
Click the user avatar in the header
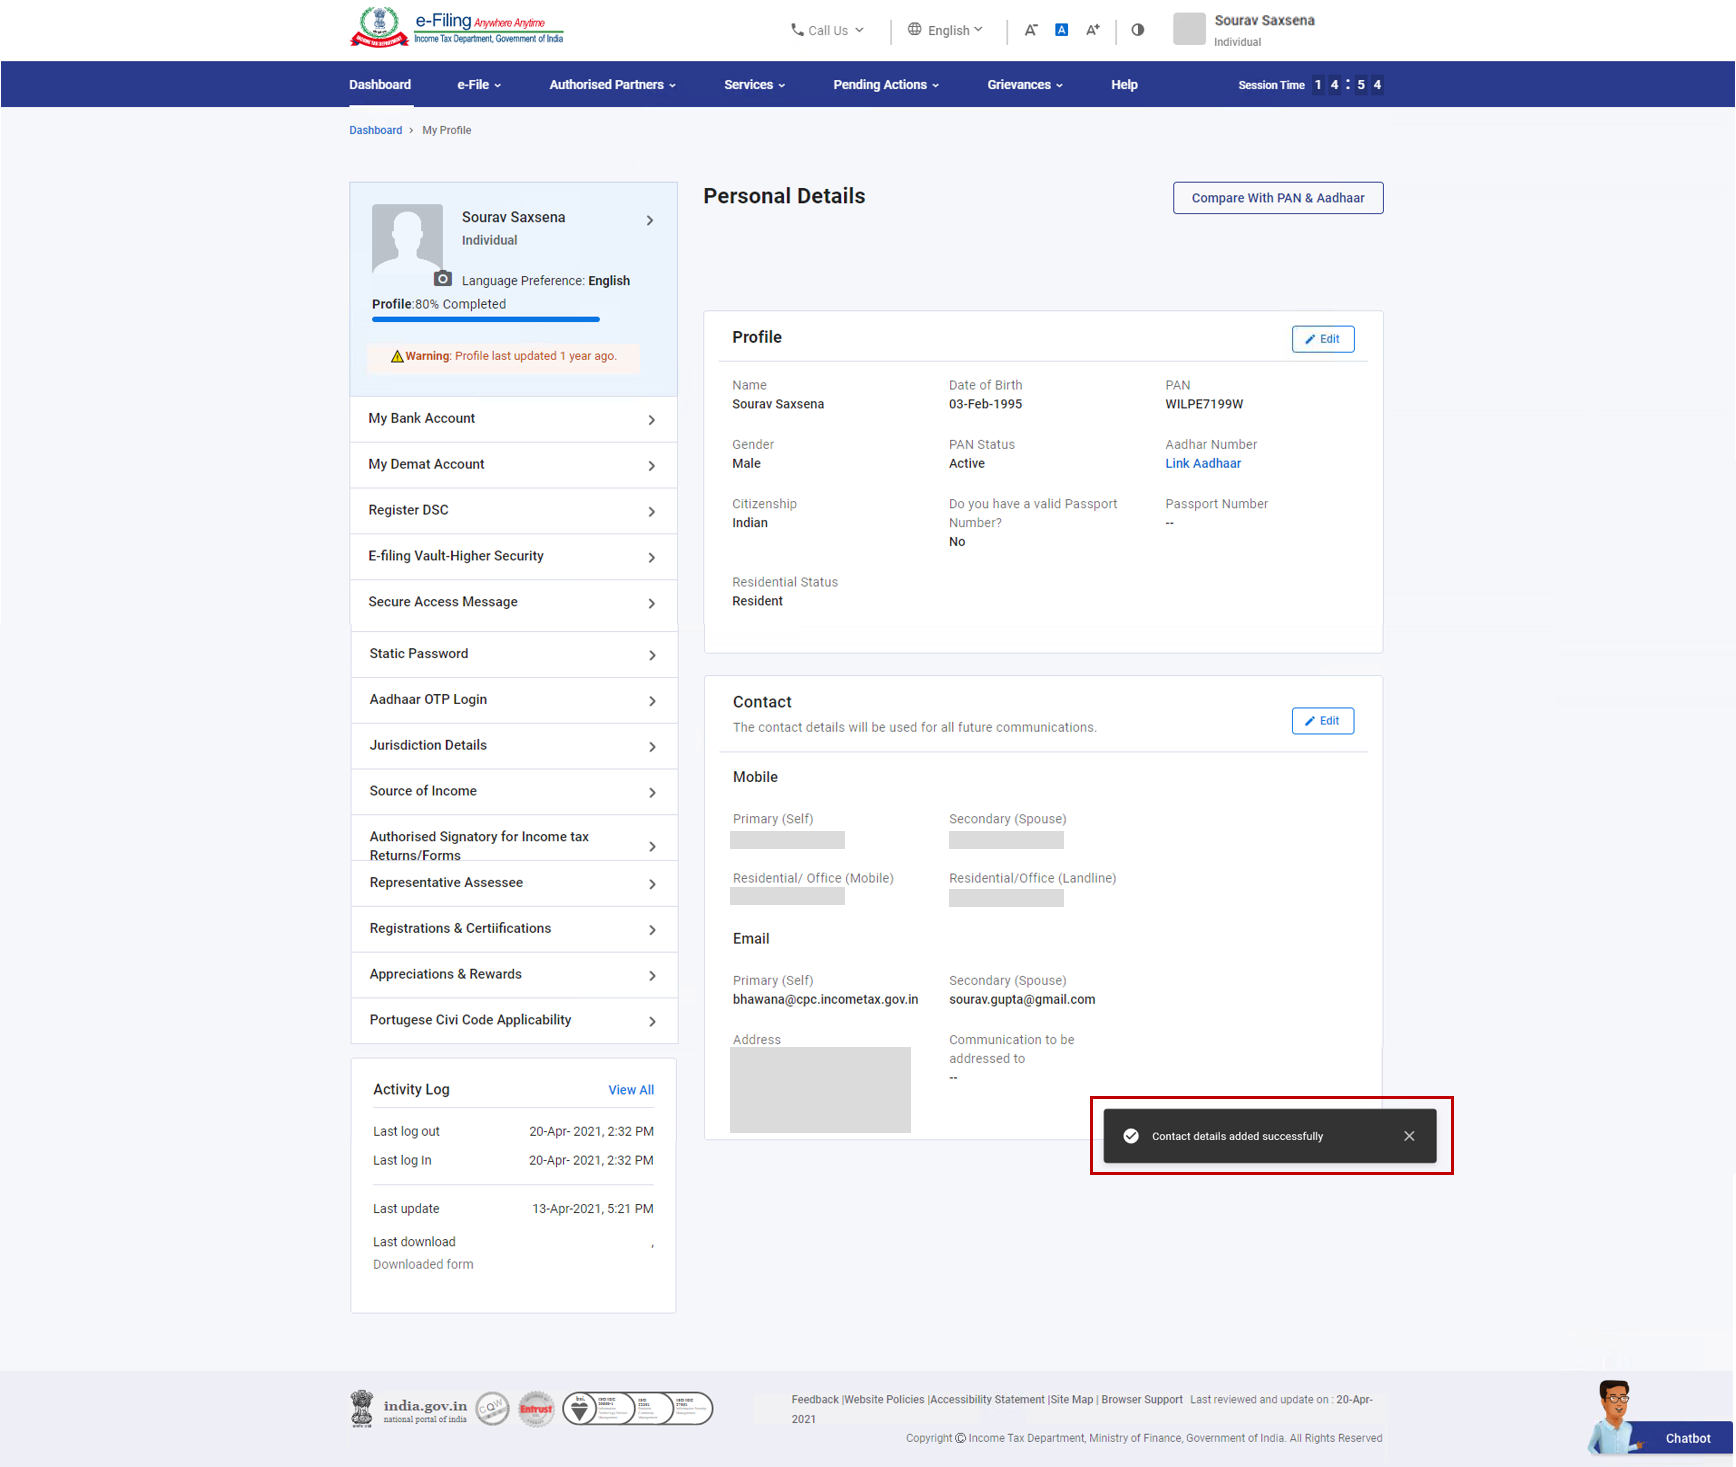1189,29
